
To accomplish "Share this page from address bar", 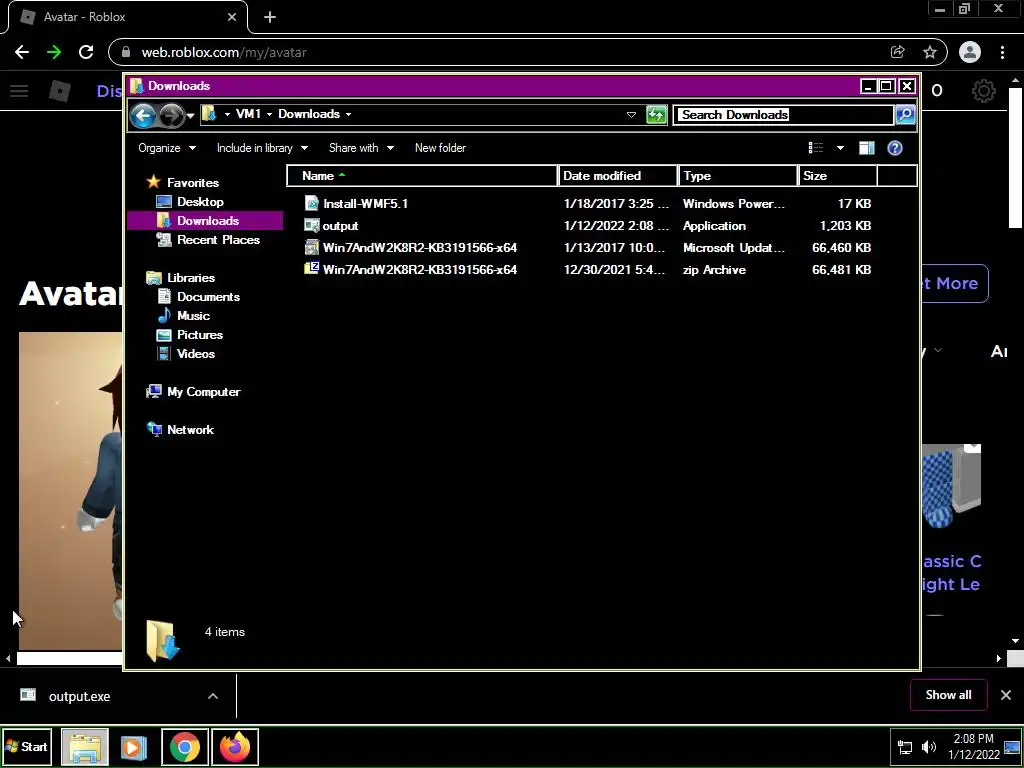I will [x=897, y=52].
